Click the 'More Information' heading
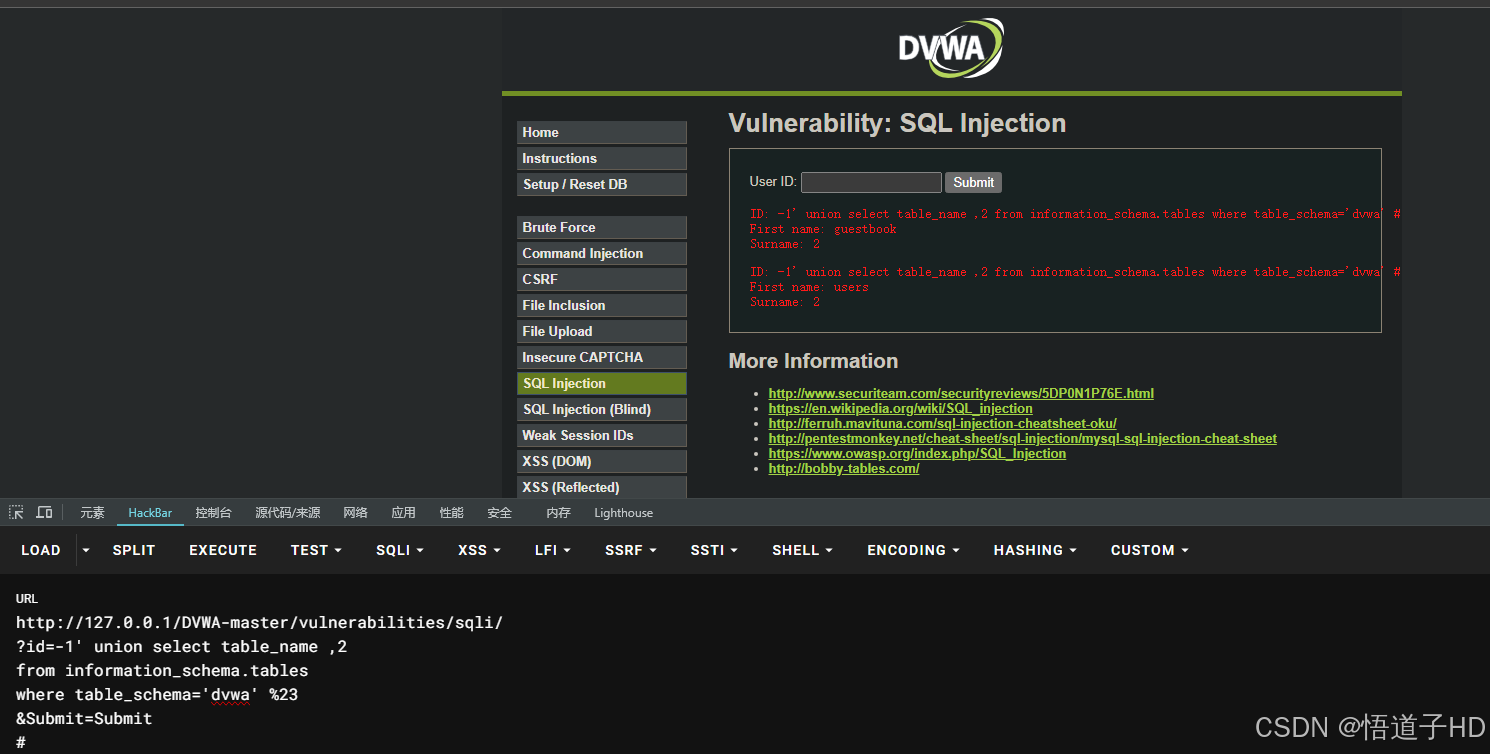This screenshot has width=1490, height=754. click(813, 361)
